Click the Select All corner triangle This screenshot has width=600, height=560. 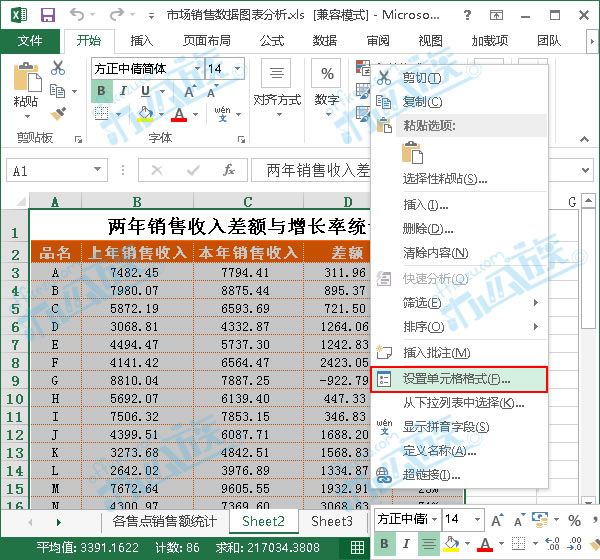click(20, 201)
